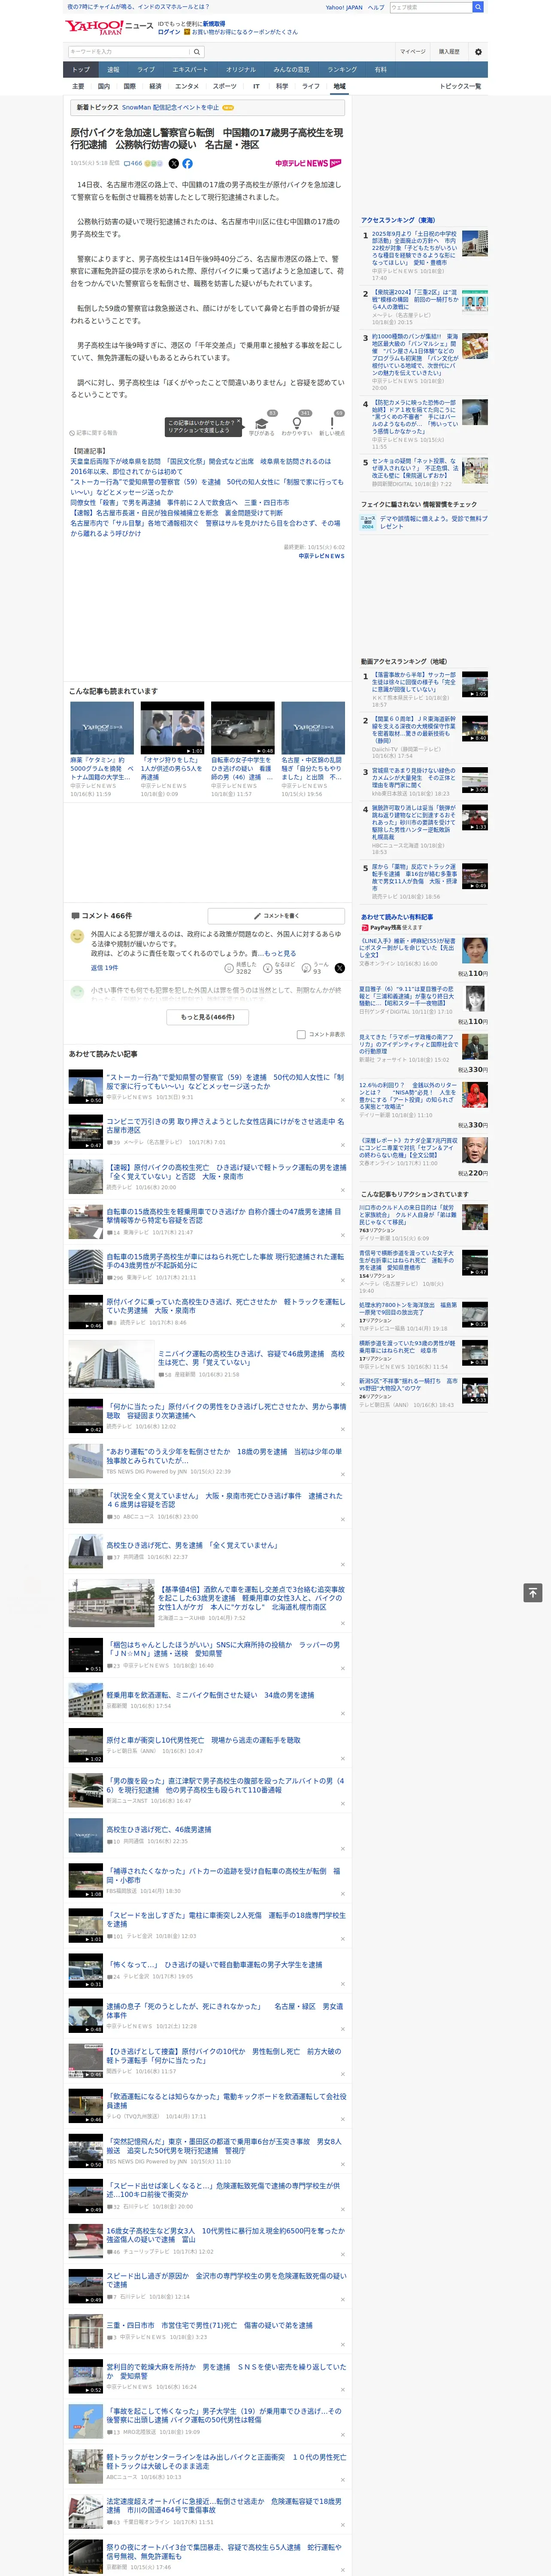
Task: Open the SnowMan 配信記念イベント new topic link
Action: (x=170, y=107)
